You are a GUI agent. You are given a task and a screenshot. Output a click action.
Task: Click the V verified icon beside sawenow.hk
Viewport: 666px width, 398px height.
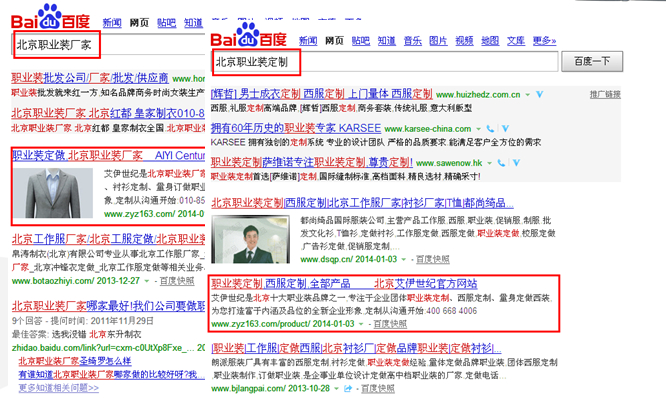pyautogui.click(x=516, y=163)
